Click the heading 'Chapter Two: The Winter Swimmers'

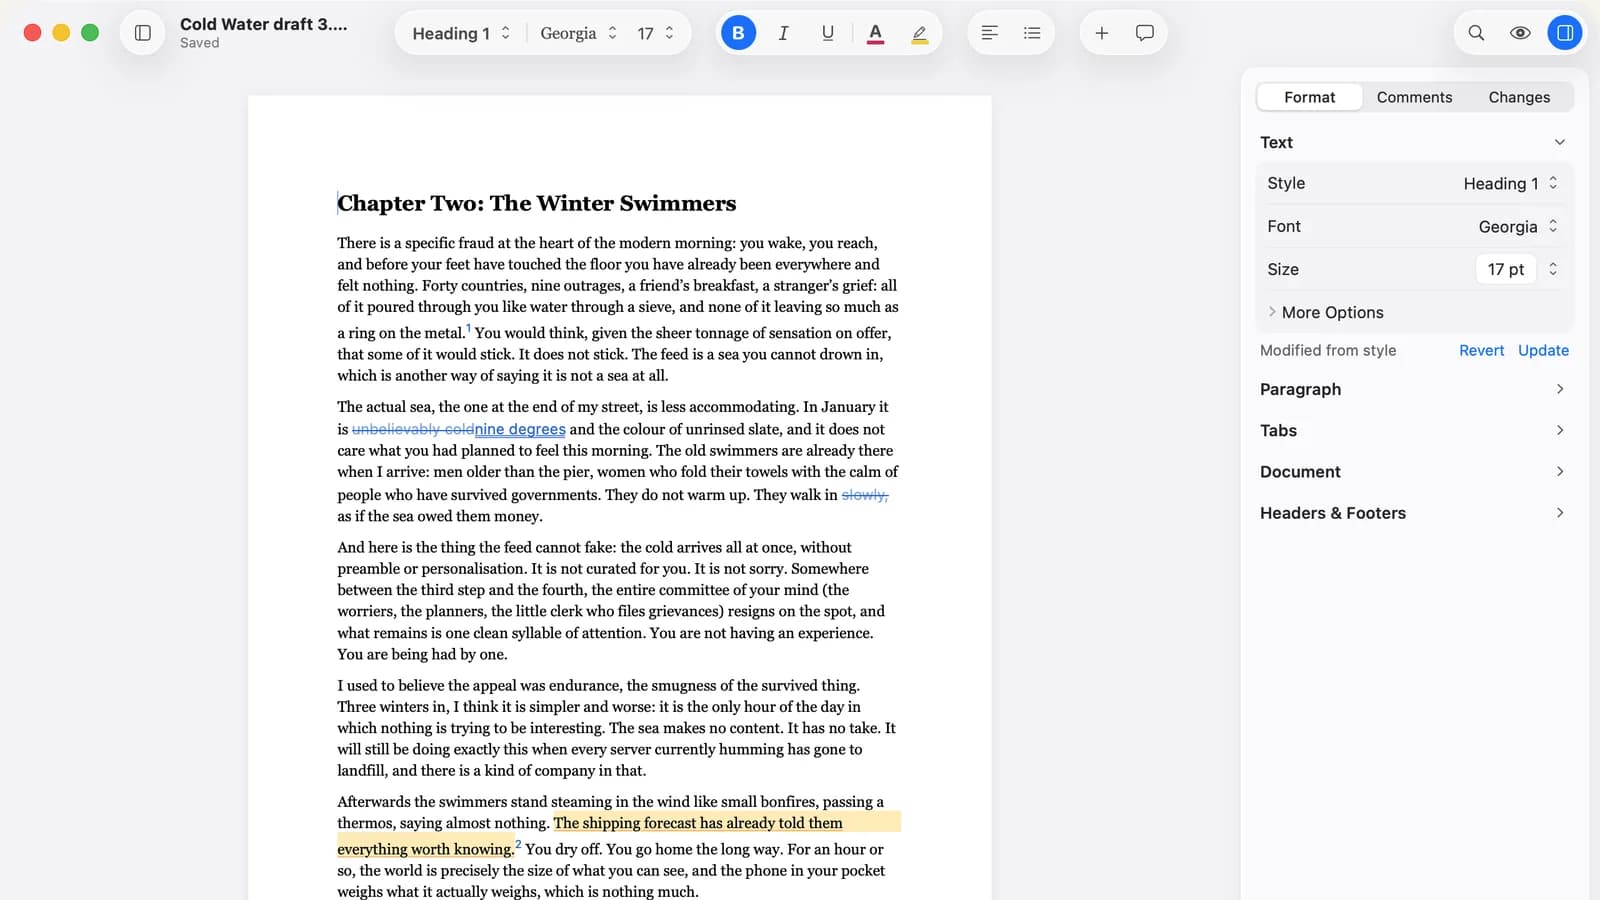tap(537, 203)
